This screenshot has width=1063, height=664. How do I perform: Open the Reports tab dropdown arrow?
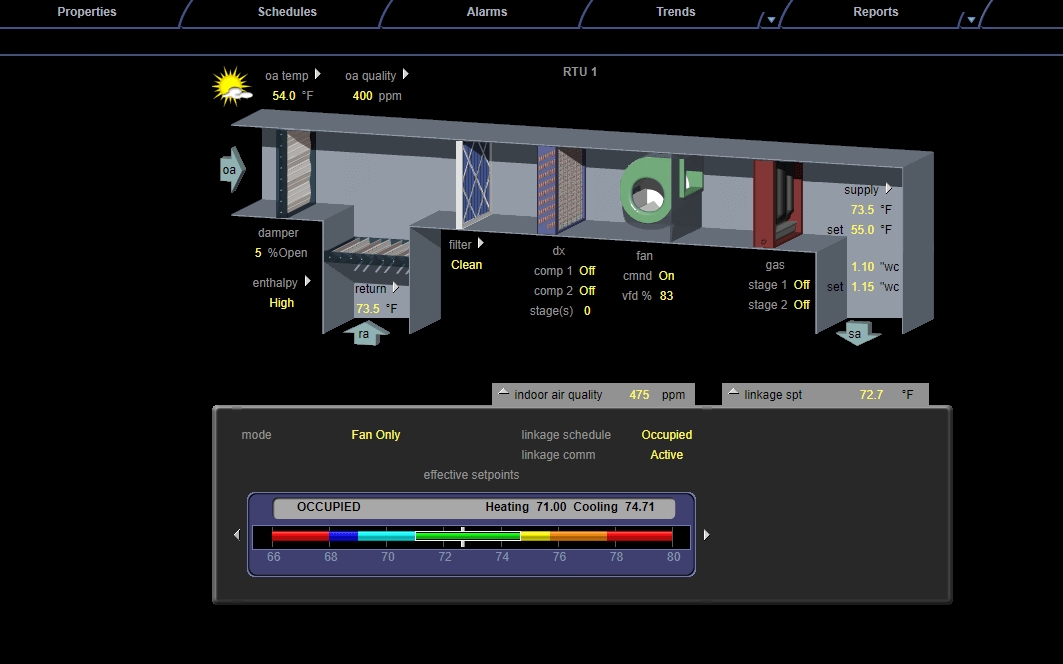pos(971,20)
